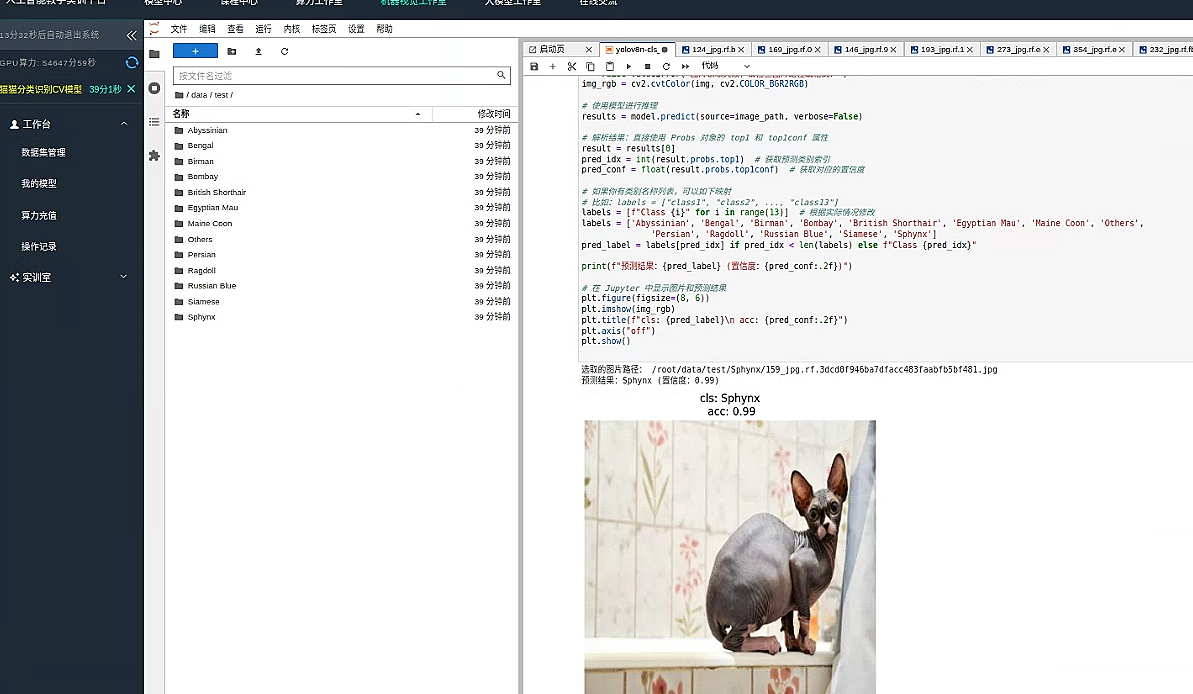Copy the selected cell
The height and width of the screenshot is (694, 1193).
(x=590, y=66)
